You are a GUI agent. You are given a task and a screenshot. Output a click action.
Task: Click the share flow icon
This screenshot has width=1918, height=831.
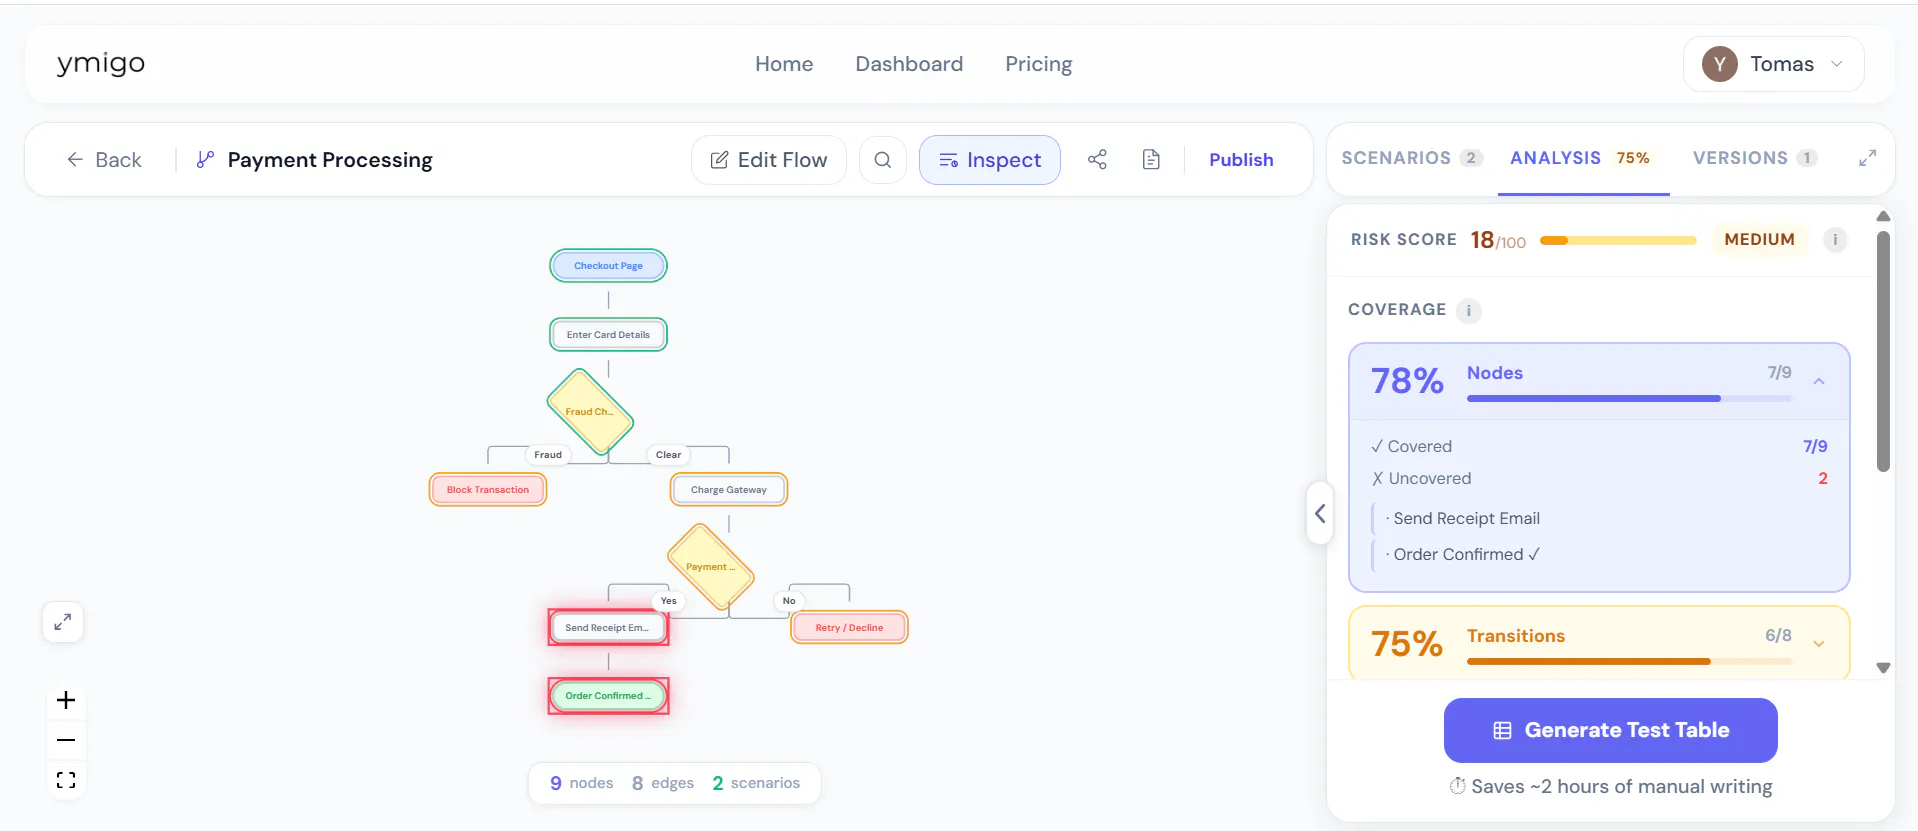[1097, 160]
